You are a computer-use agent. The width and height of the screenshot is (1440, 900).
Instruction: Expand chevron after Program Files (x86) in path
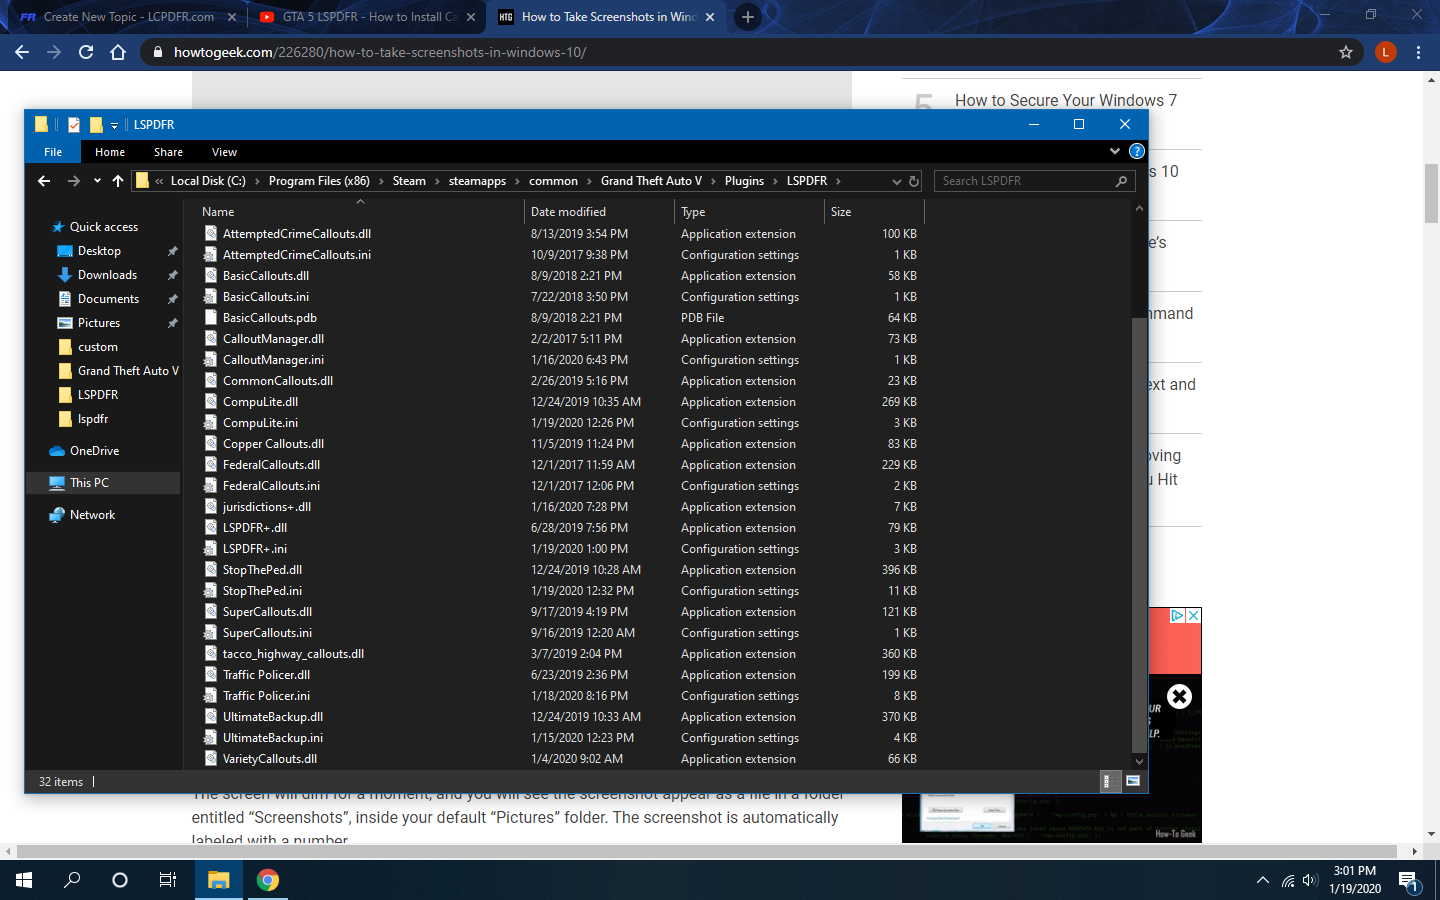click(381, 181)
